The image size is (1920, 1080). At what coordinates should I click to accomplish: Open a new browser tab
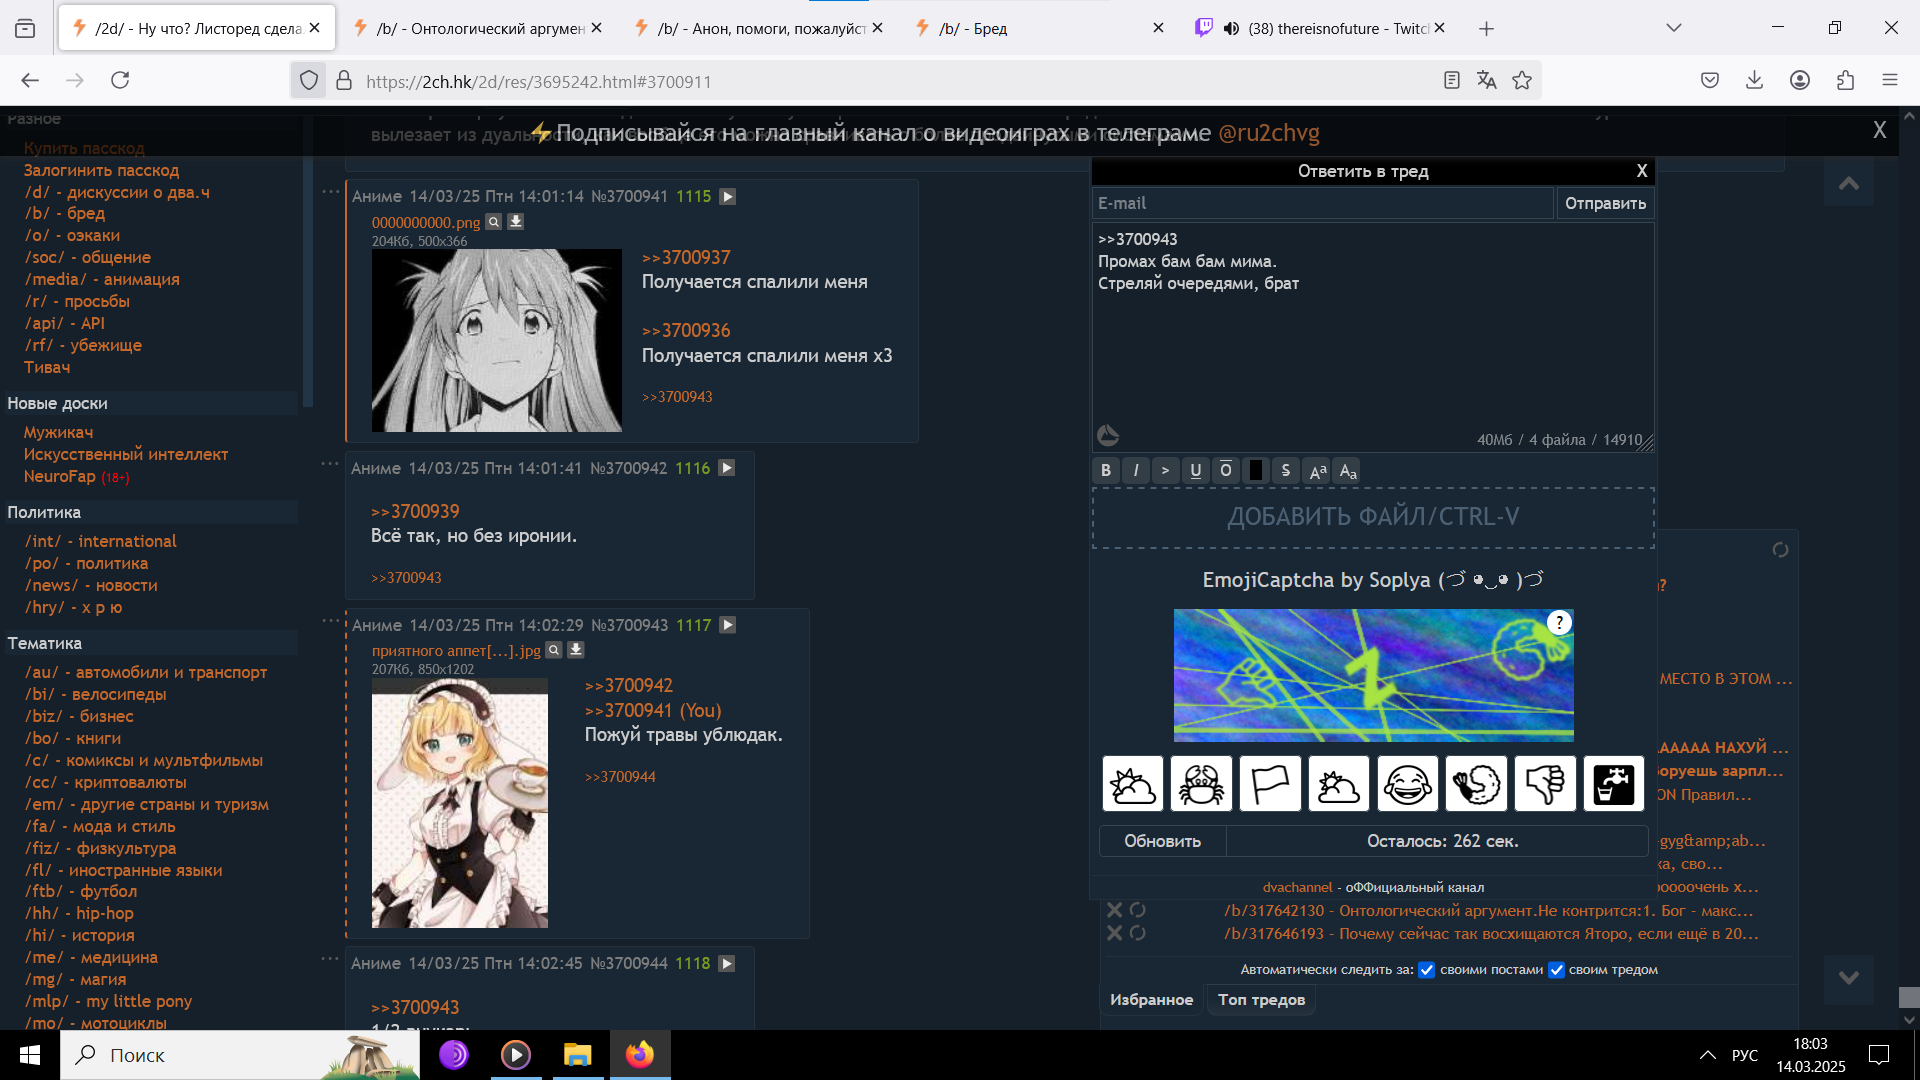(1487, 29)
